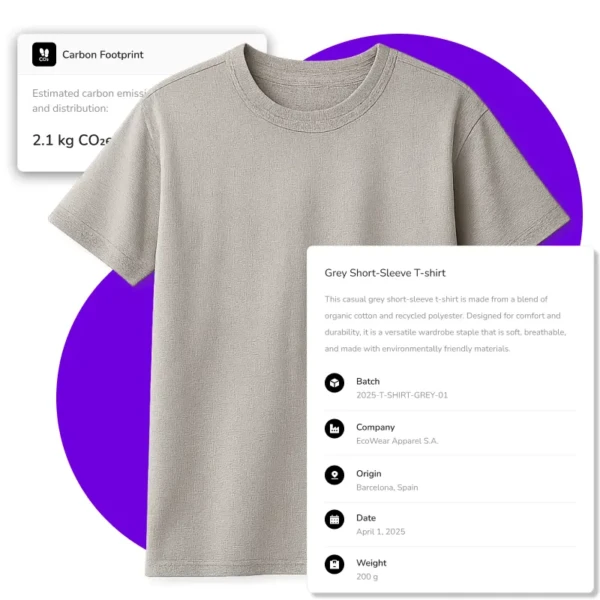The image size is (600, 600).
Task: Click the Batch cube icon
Action: [x=334, y=383]
